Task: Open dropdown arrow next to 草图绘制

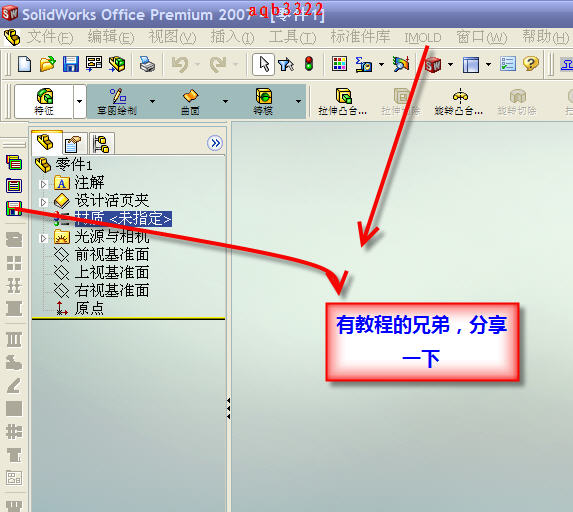Action: pyautogui.click(x=152, y=101)
